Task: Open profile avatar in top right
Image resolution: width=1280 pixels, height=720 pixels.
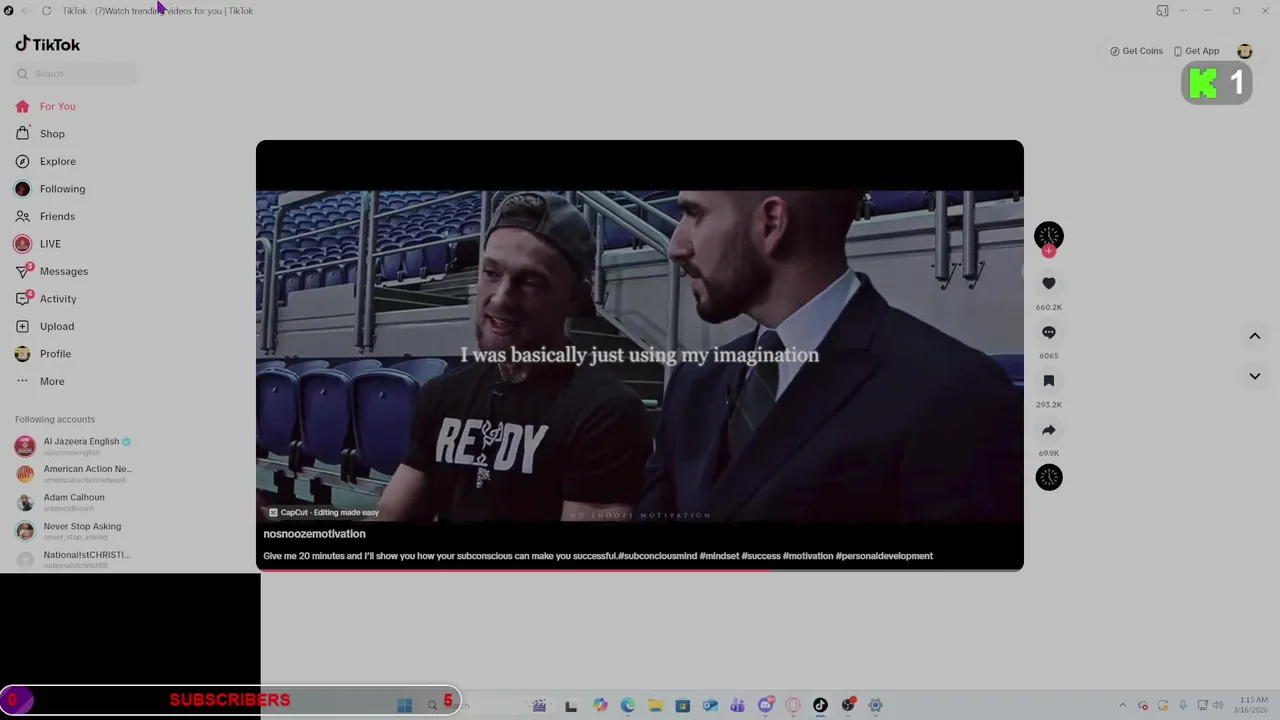Action: coord(1245,51)
